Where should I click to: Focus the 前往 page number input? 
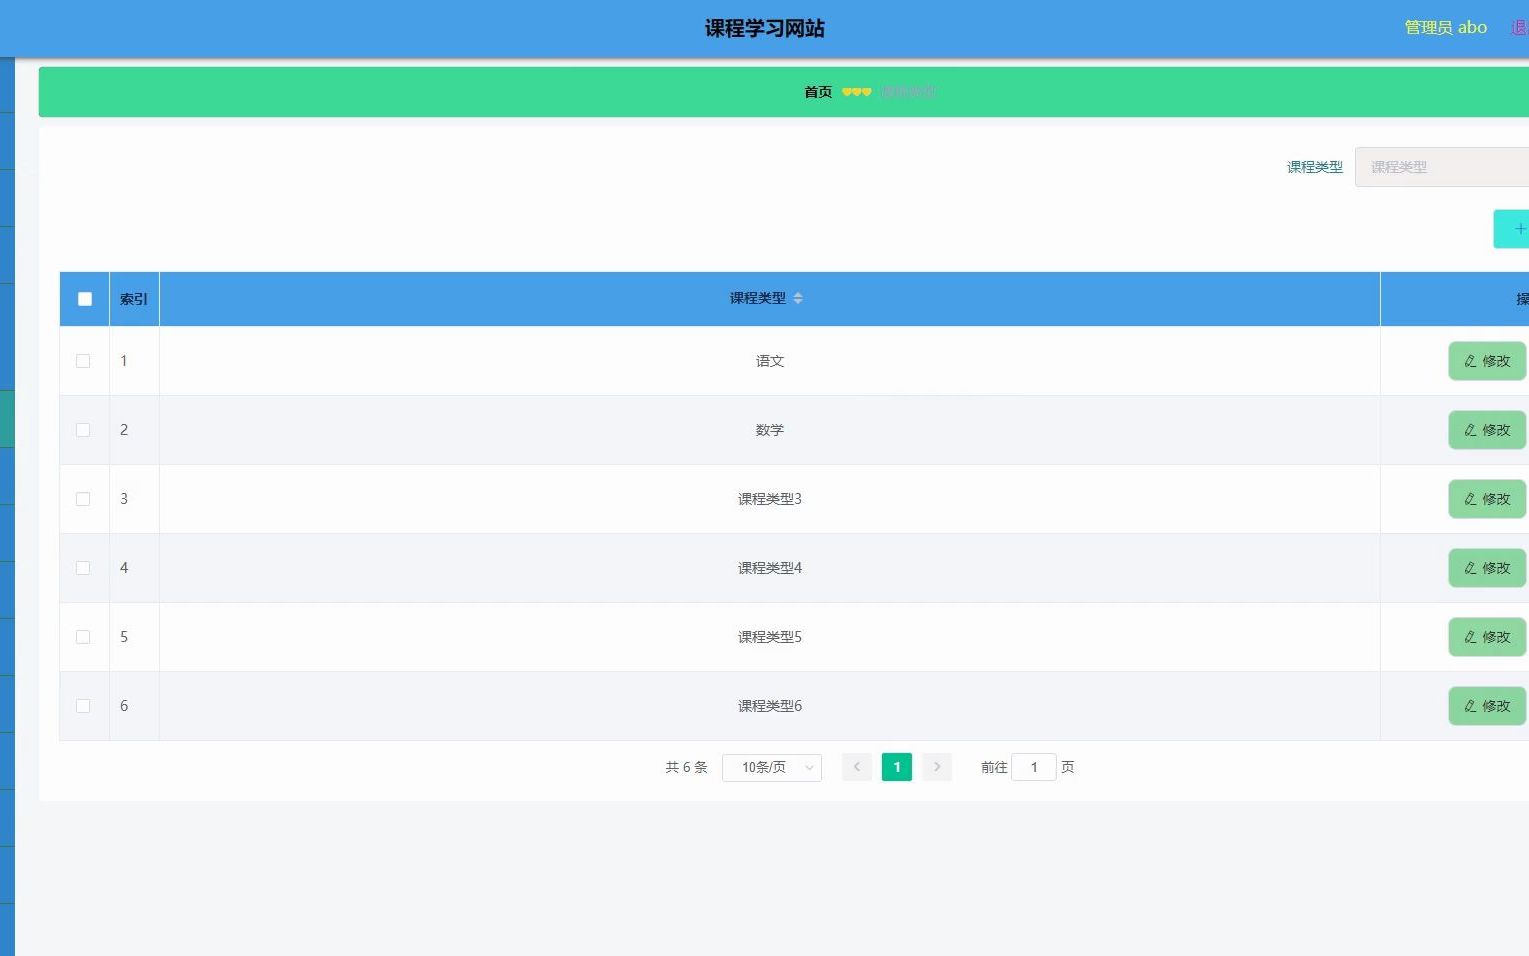click(1034, 767)
